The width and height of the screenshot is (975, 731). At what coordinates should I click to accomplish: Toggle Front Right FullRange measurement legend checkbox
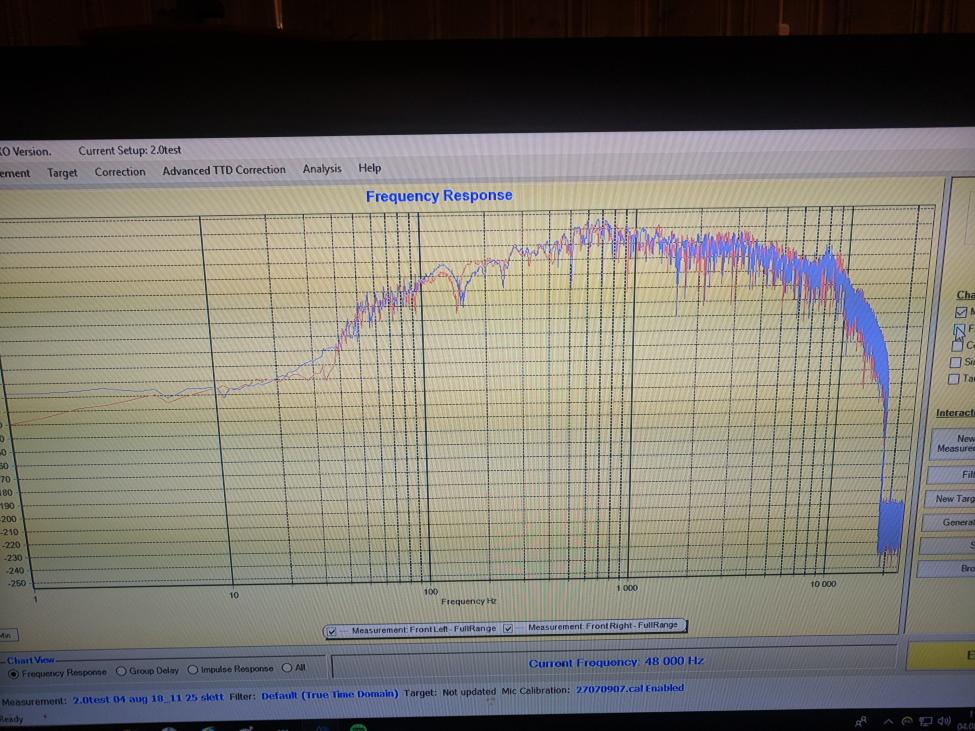click(x=508, y=628)
